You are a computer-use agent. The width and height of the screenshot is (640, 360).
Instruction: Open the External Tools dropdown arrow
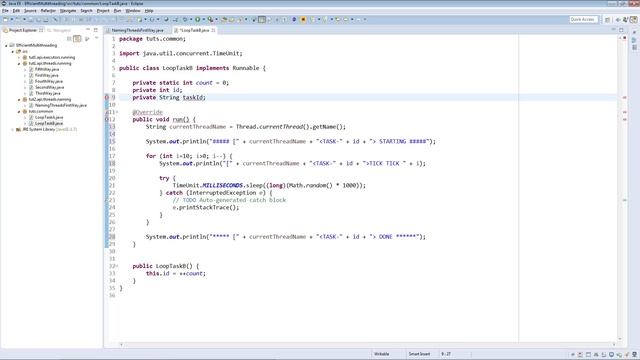click(x=216, y=19)
